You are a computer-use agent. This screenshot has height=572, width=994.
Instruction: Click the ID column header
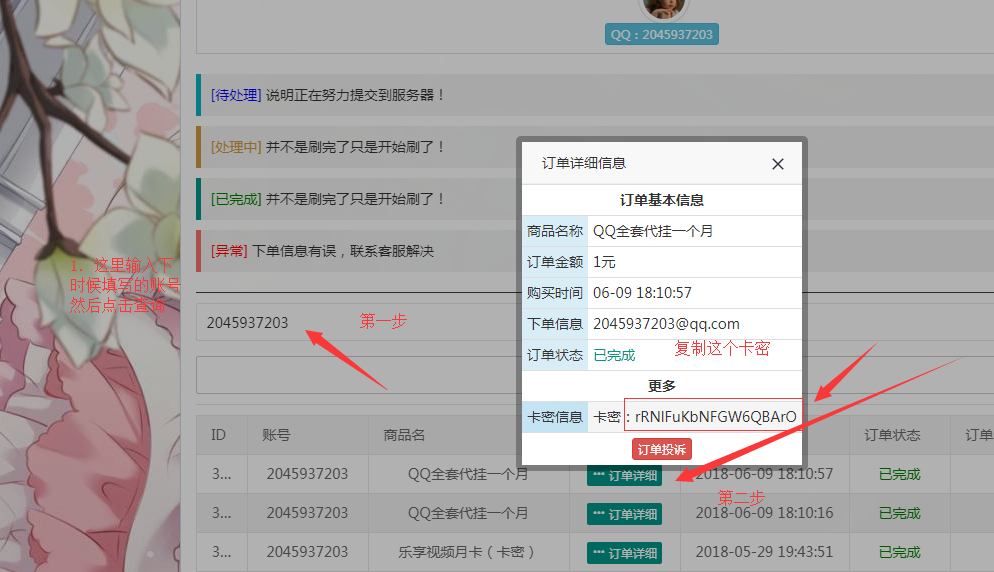click(x=218, y=435)
